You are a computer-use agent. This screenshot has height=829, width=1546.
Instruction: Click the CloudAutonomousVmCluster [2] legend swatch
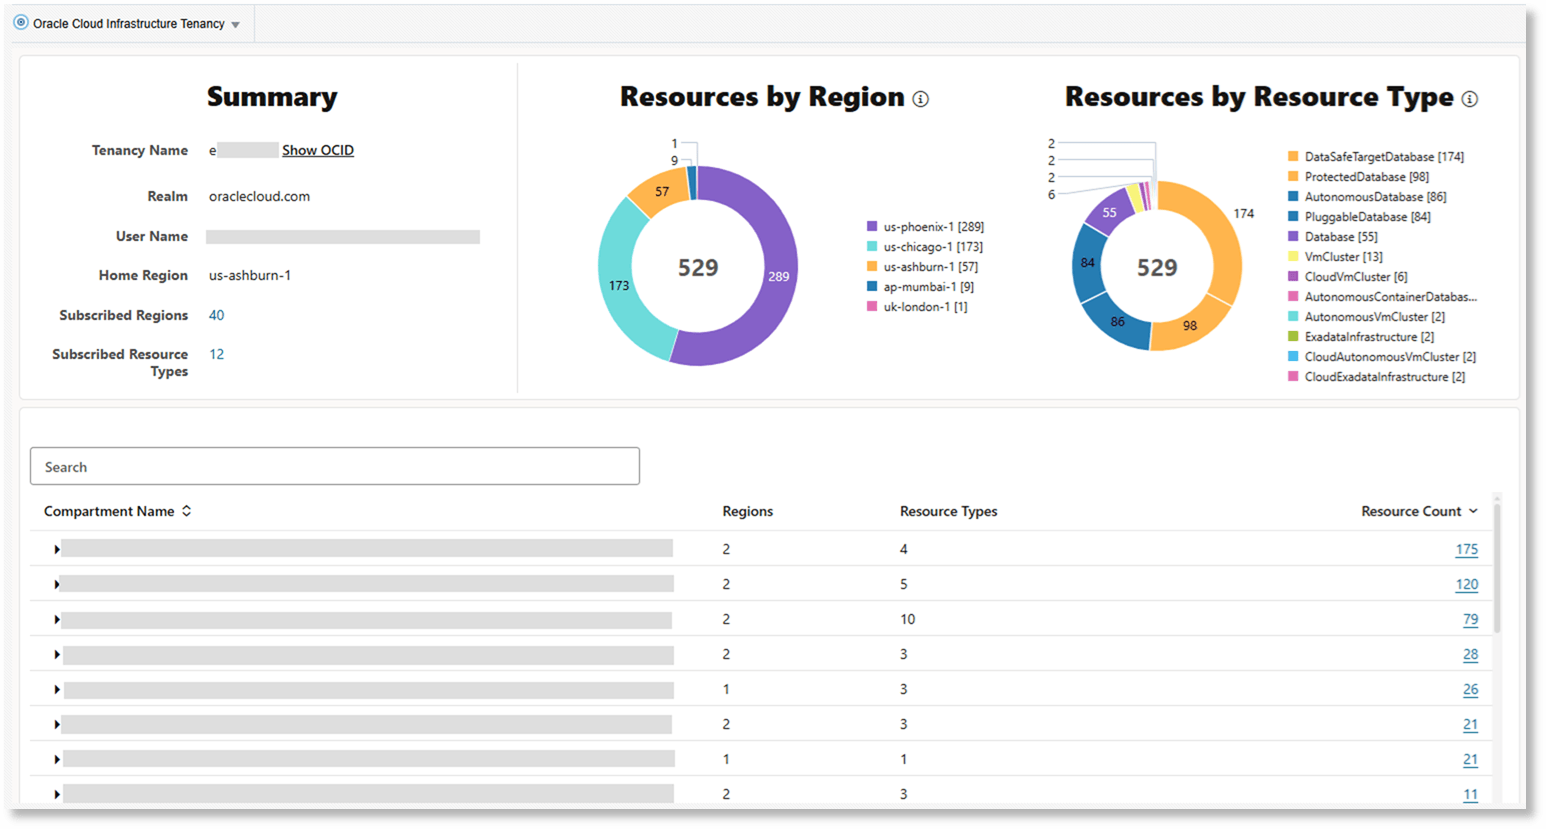coord(1293,357)
